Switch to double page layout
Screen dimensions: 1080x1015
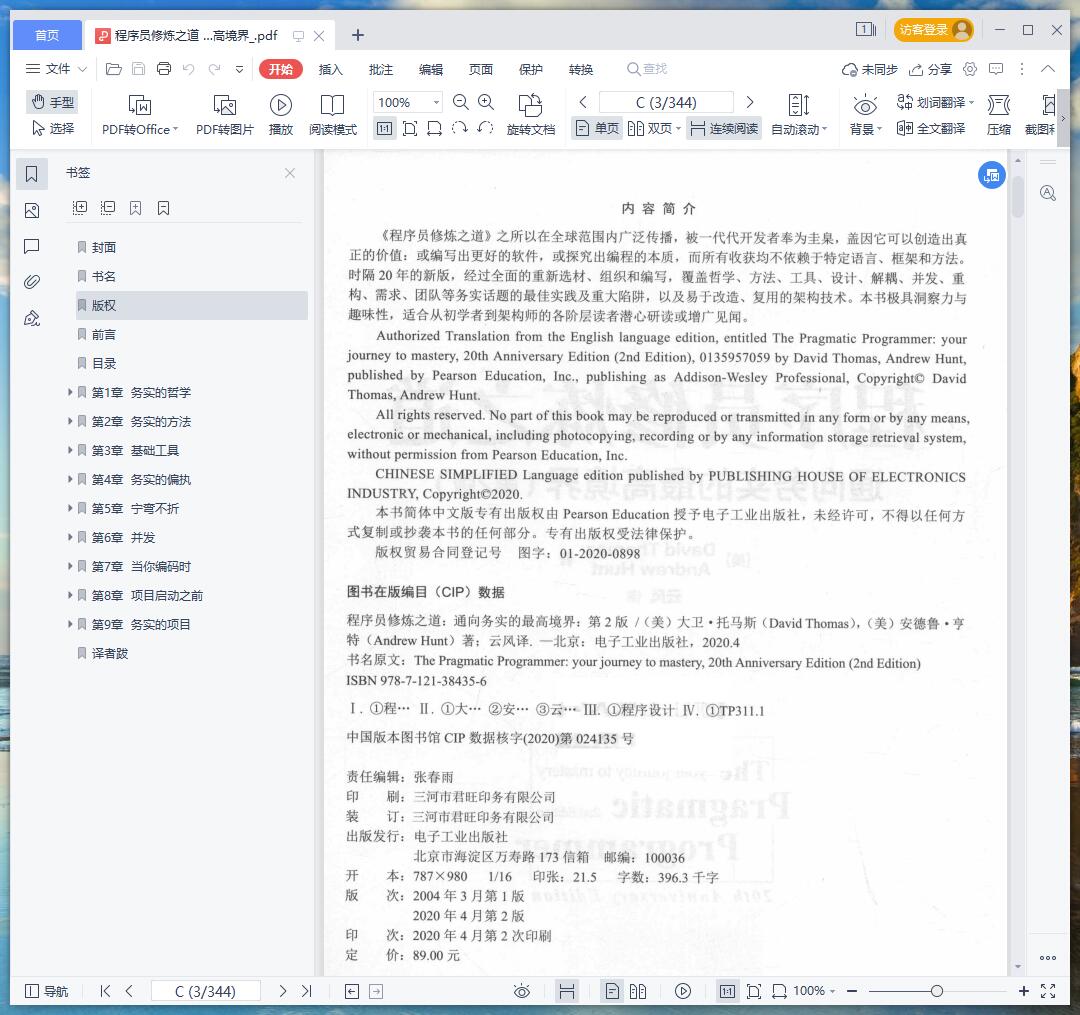pos(654,128)
